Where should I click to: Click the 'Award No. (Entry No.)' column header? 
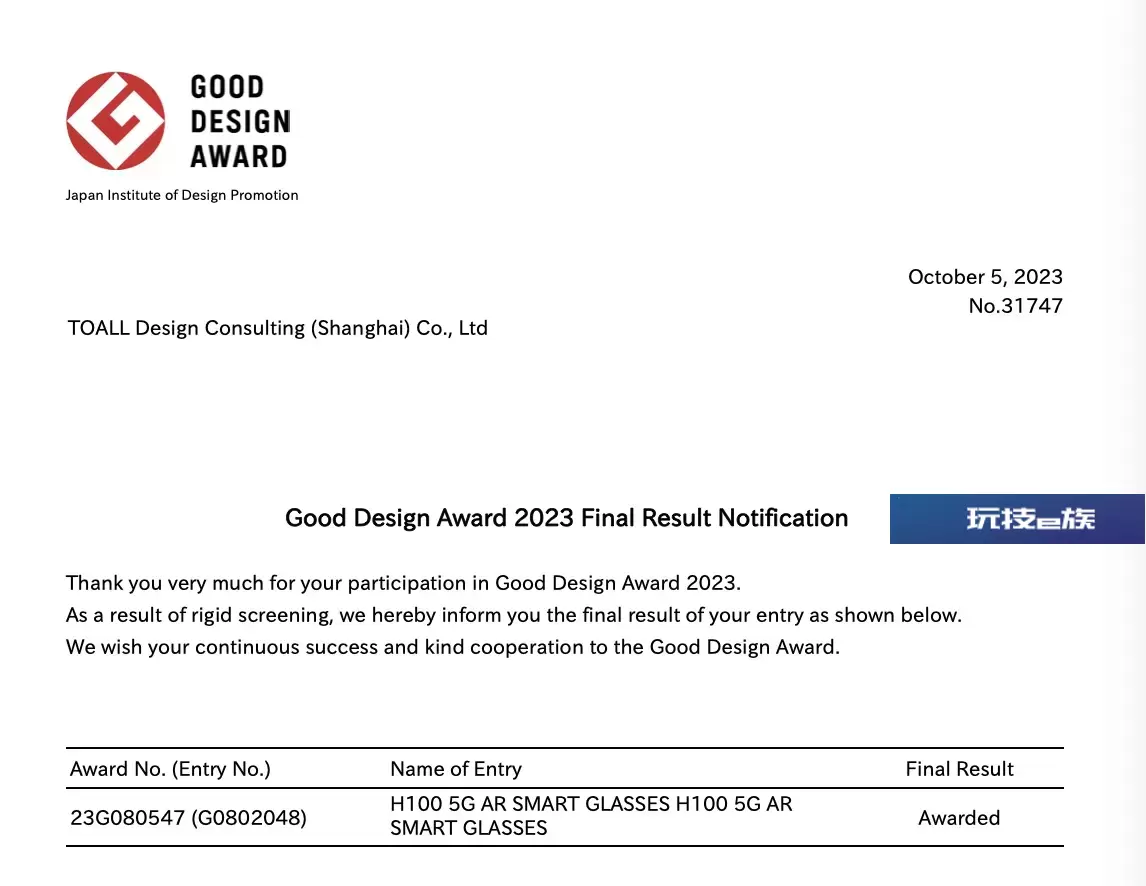click(170, 769)
